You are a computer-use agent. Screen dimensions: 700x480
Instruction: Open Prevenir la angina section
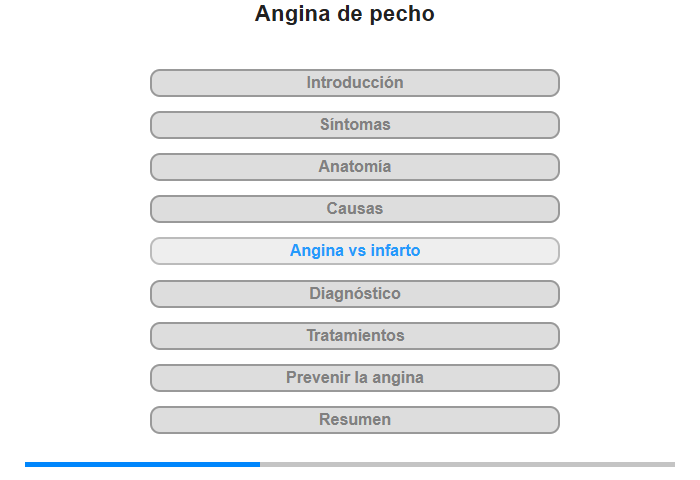[355, 378]
